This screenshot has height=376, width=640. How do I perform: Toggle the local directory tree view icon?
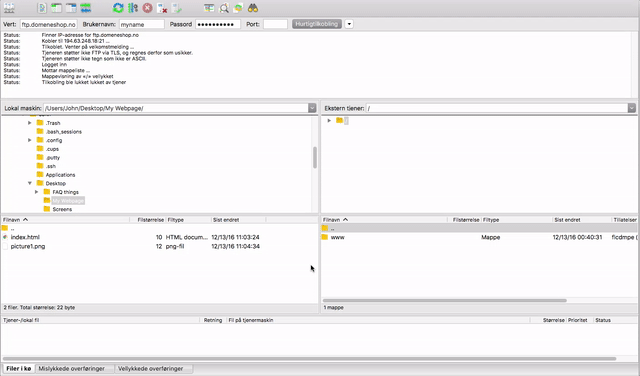56,8
